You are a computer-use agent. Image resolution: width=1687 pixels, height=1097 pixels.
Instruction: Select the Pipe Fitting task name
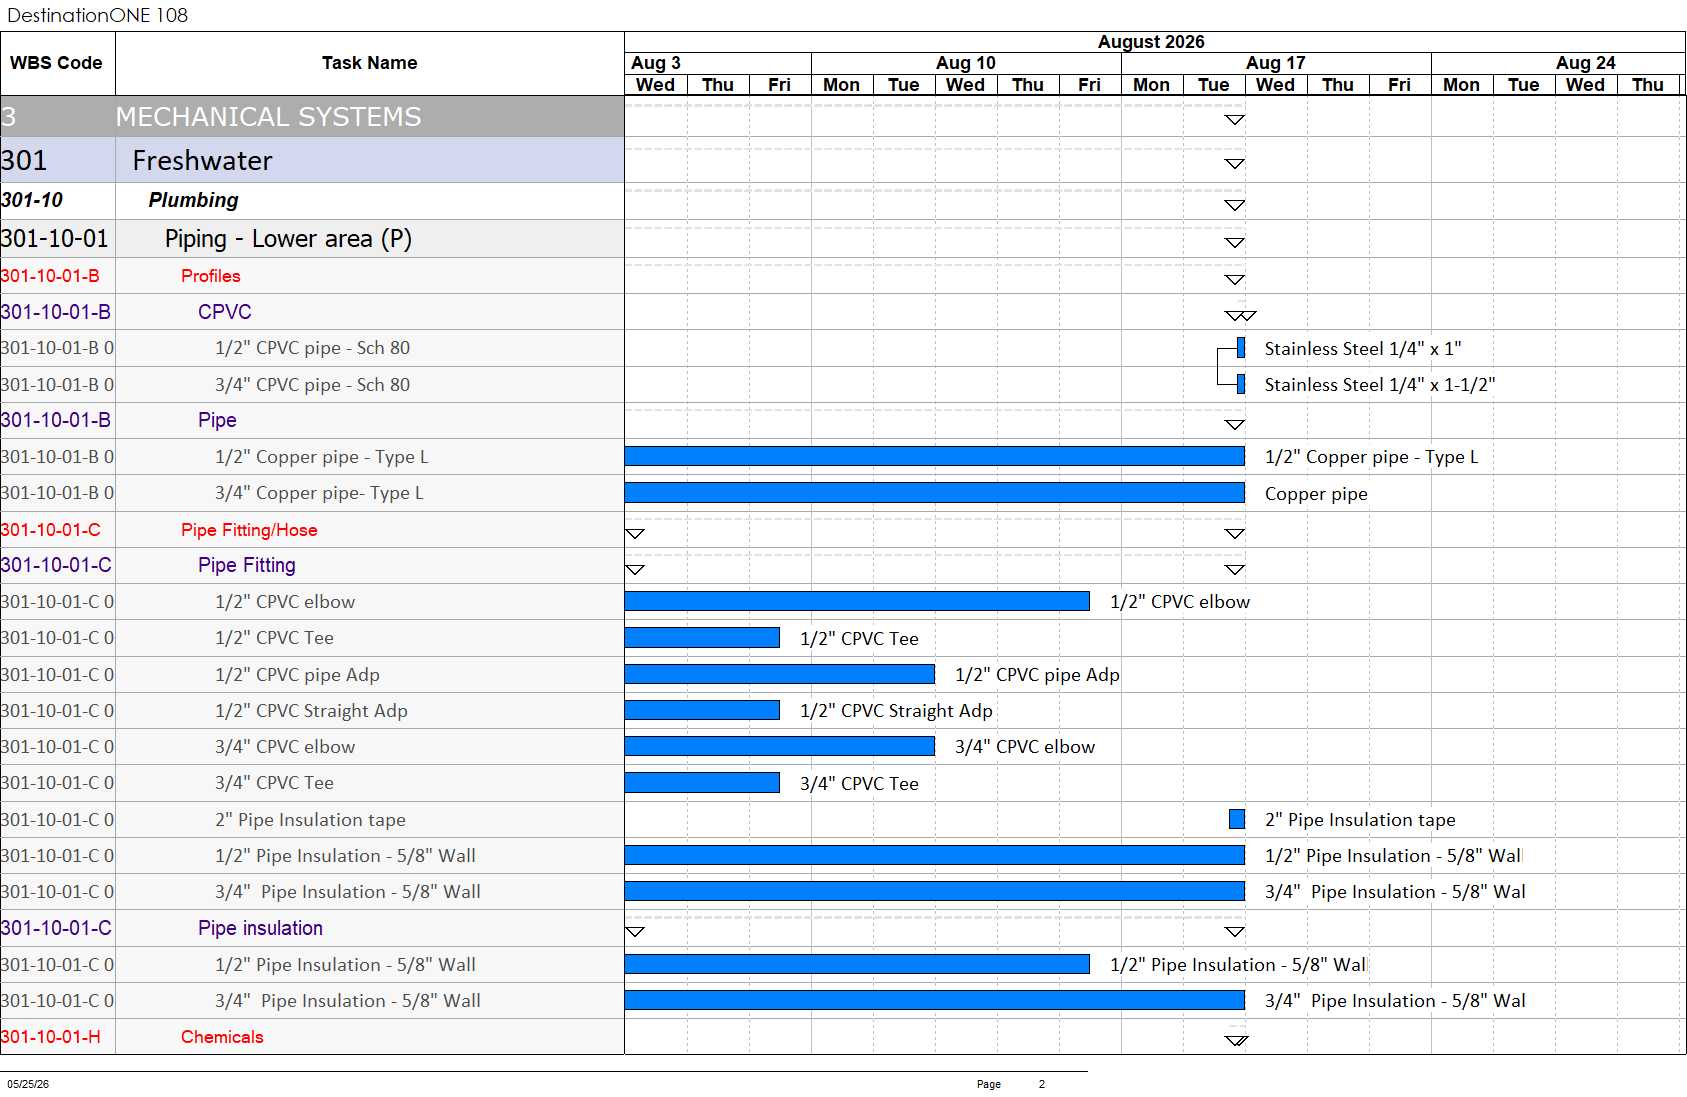[247, 565]
